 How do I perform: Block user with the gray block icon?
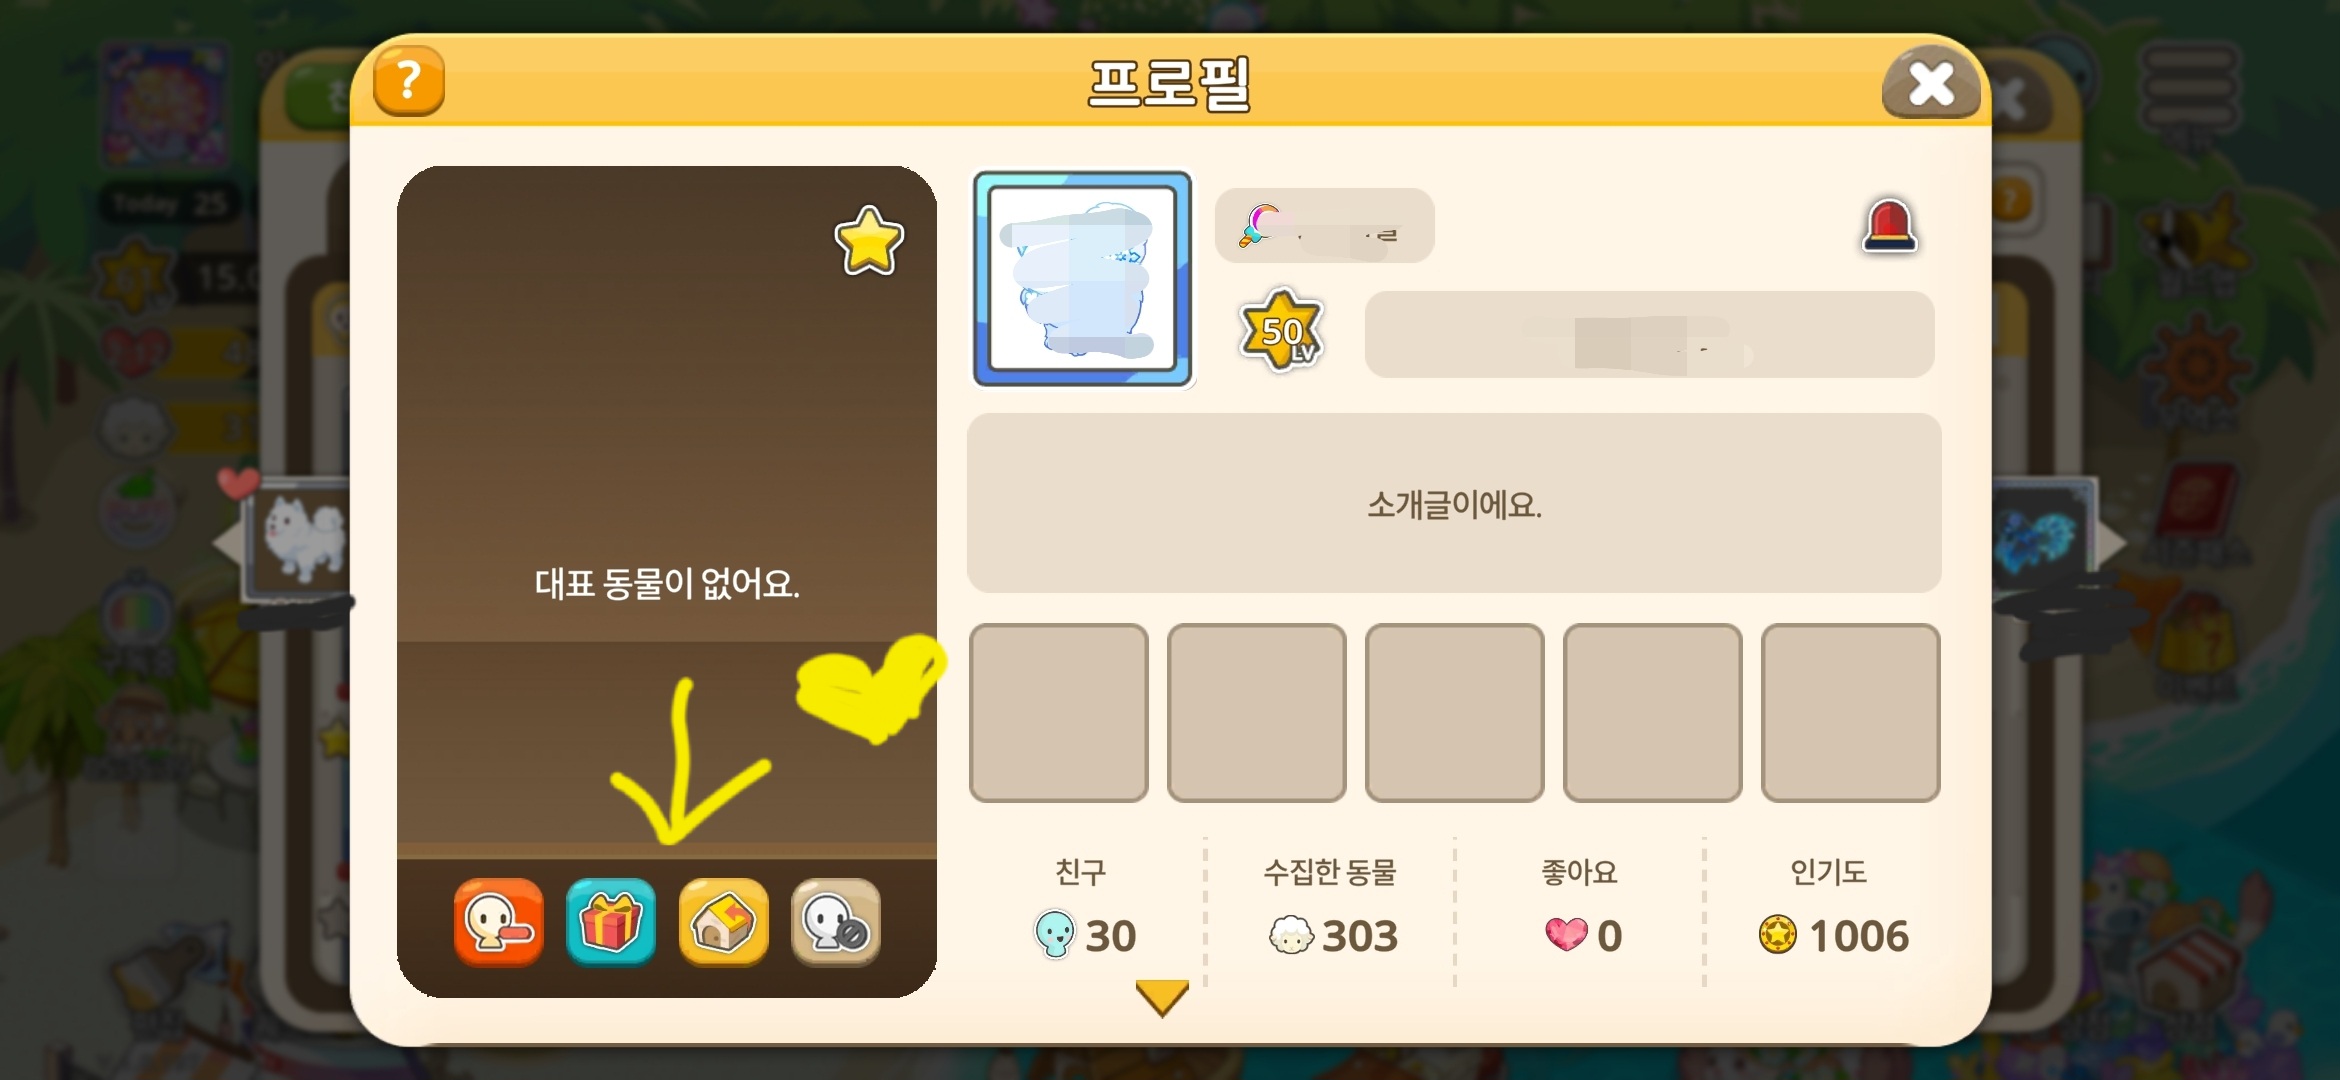pyautogui.click(x=836, y=922)
